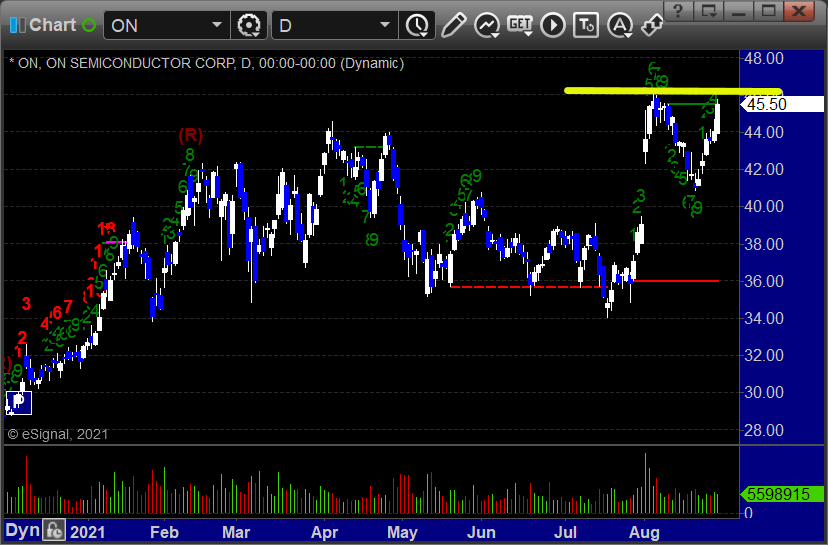Close the chart window

click(x=799, y=11)
